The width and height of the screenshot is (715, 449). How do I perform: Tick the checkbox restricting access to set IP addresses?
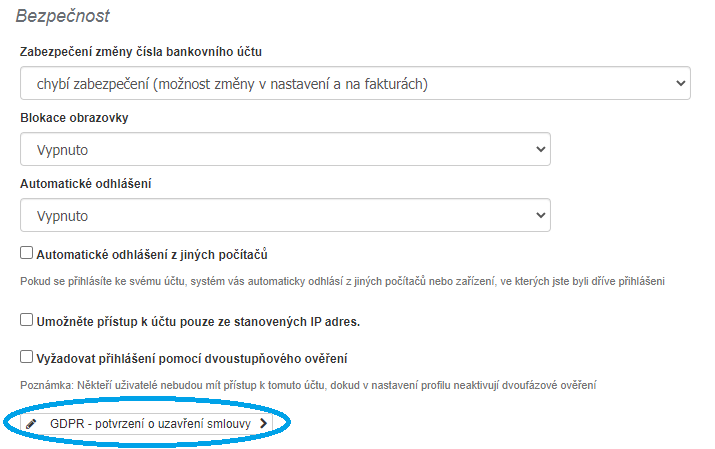[x=27, y=321]
